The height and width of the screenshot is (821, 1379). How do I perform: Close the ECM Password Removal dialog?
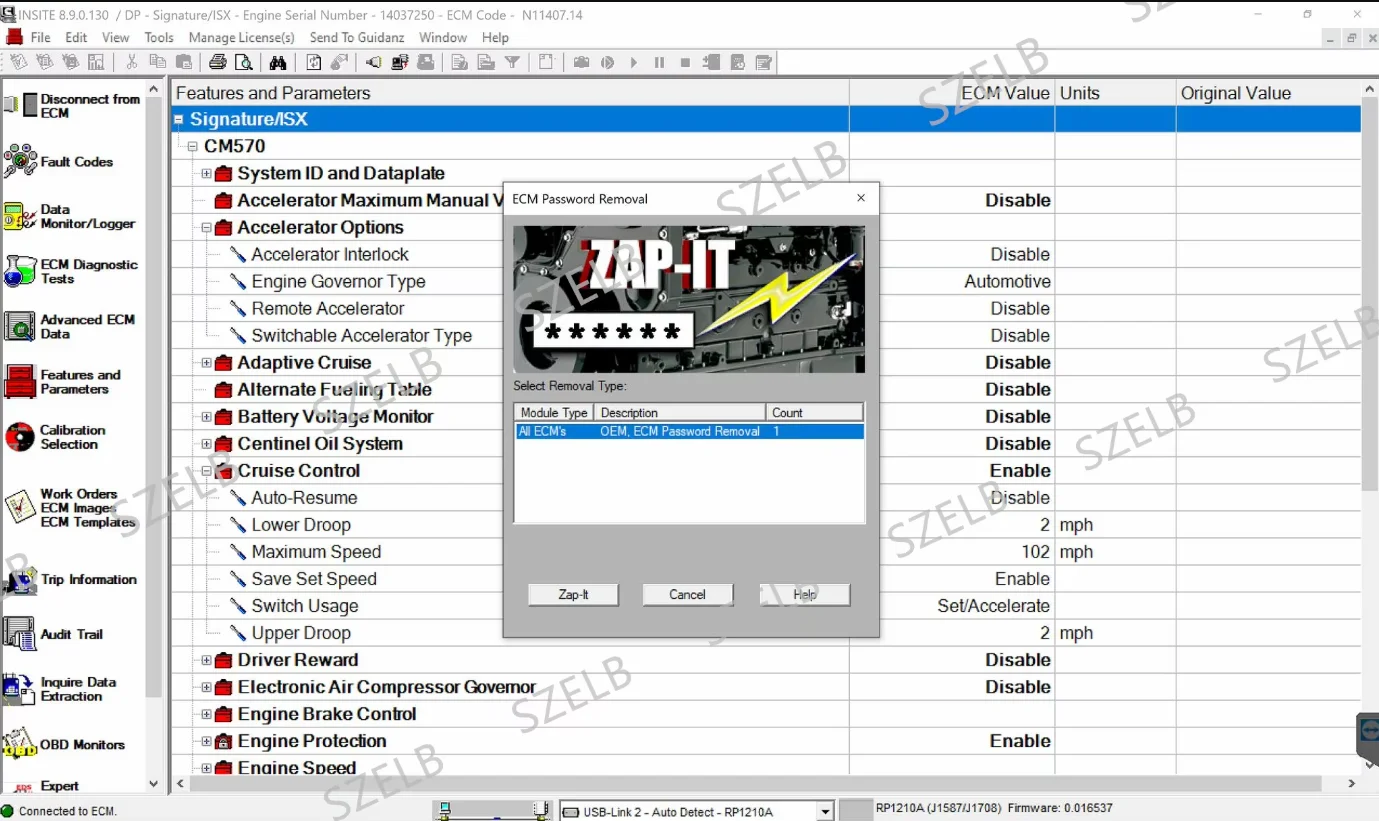pos(861,198)
